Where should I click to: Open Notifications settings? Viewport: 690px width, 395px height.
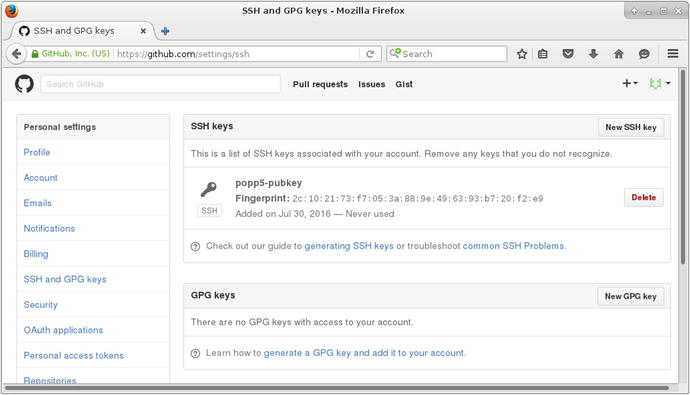[49, 228]
